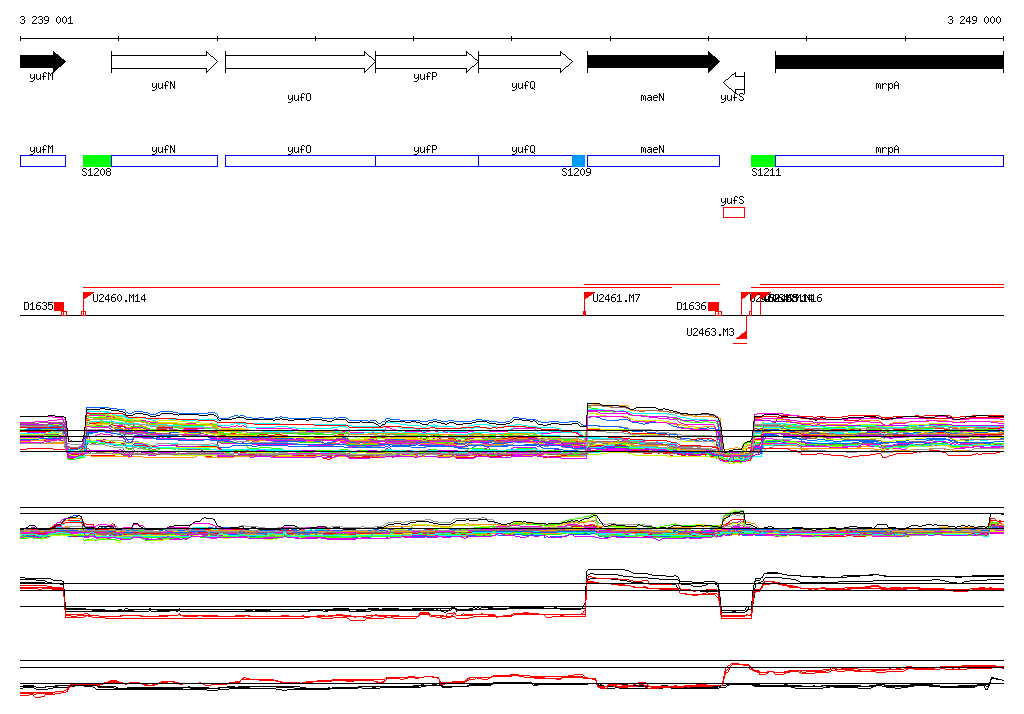Click the red outlined yufS rectangle
Viewport: 1024px width, 714px height.
[x=734, y=212]
